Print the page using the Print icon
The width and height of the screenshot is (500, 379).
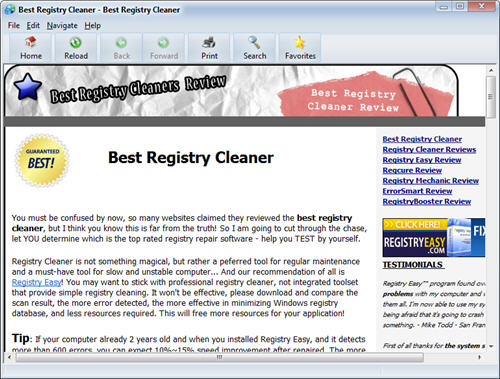pyautogui.click(x=209, y=48)
